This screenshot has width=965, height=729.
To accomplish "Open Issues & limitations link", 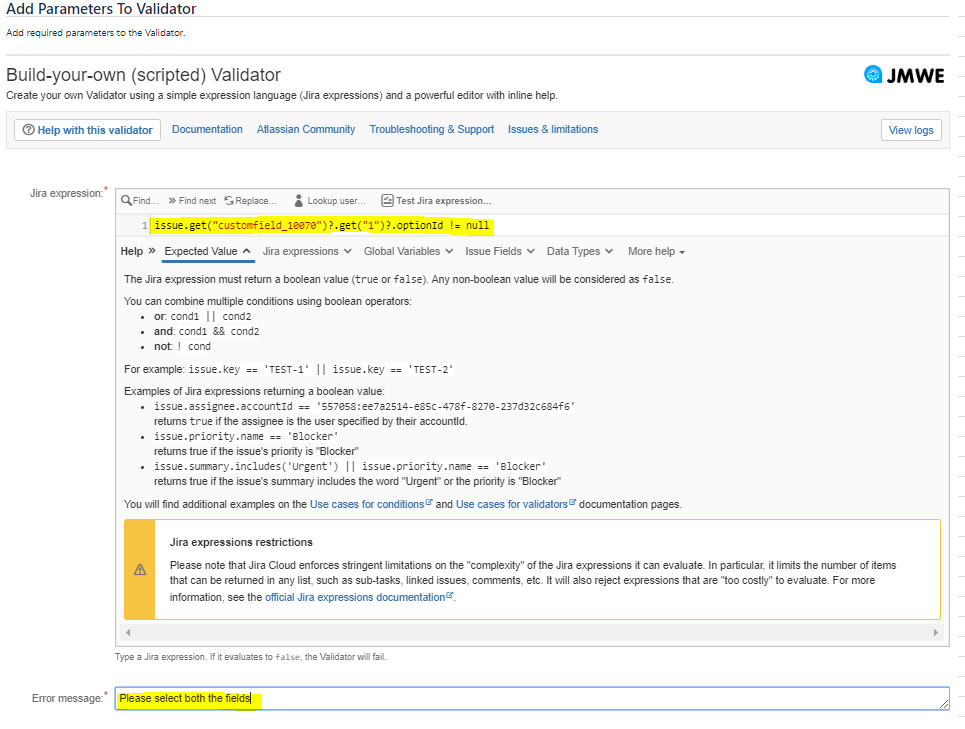I will pos(553,129).
